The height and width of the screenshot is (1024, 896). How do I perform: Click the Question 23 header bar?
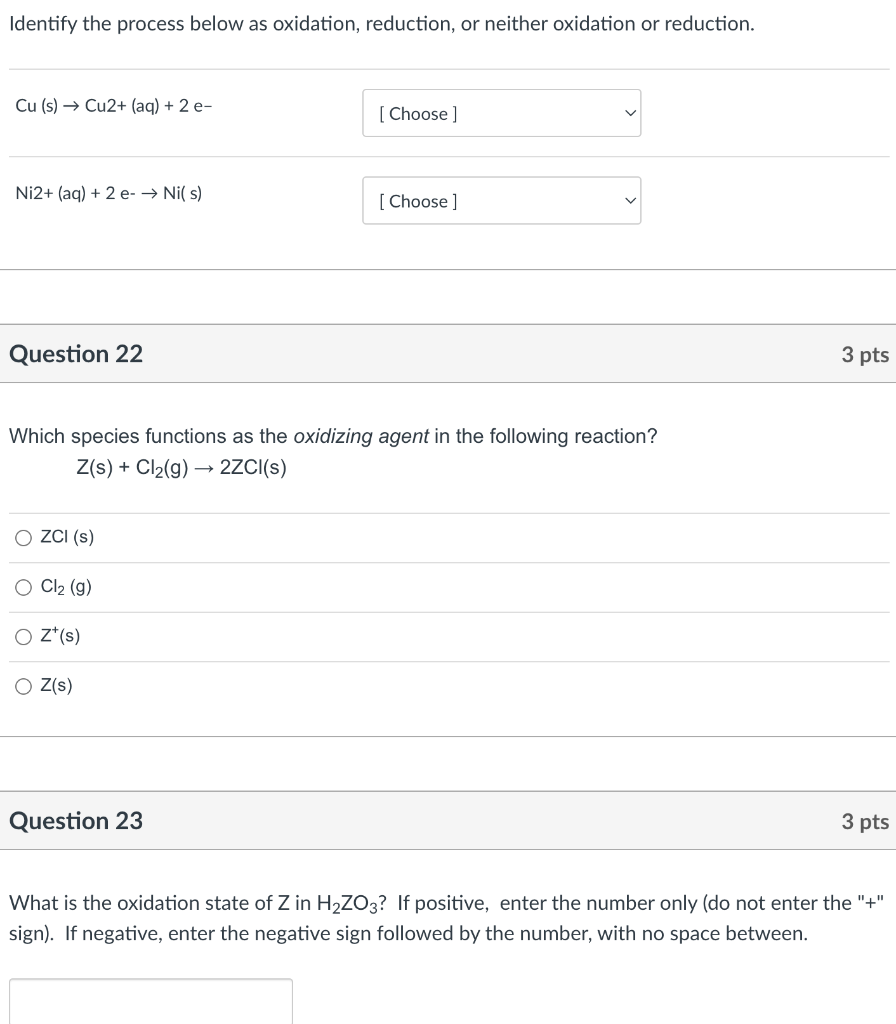448,821
